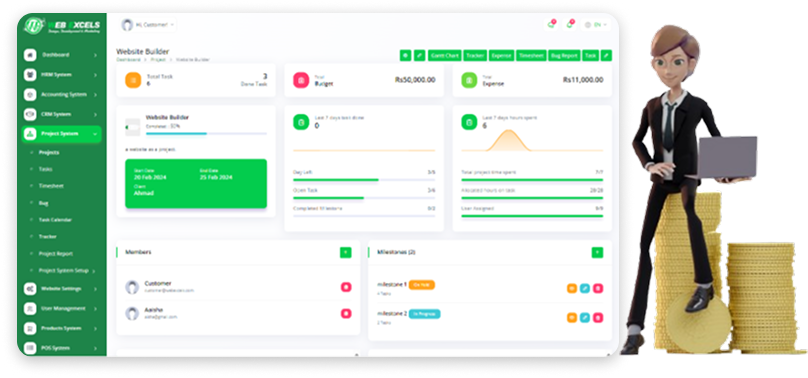Delete the Customer member with red icon
Image resolution: width=808 pixels, height=378 pixels.
click(x=346, y=287)
